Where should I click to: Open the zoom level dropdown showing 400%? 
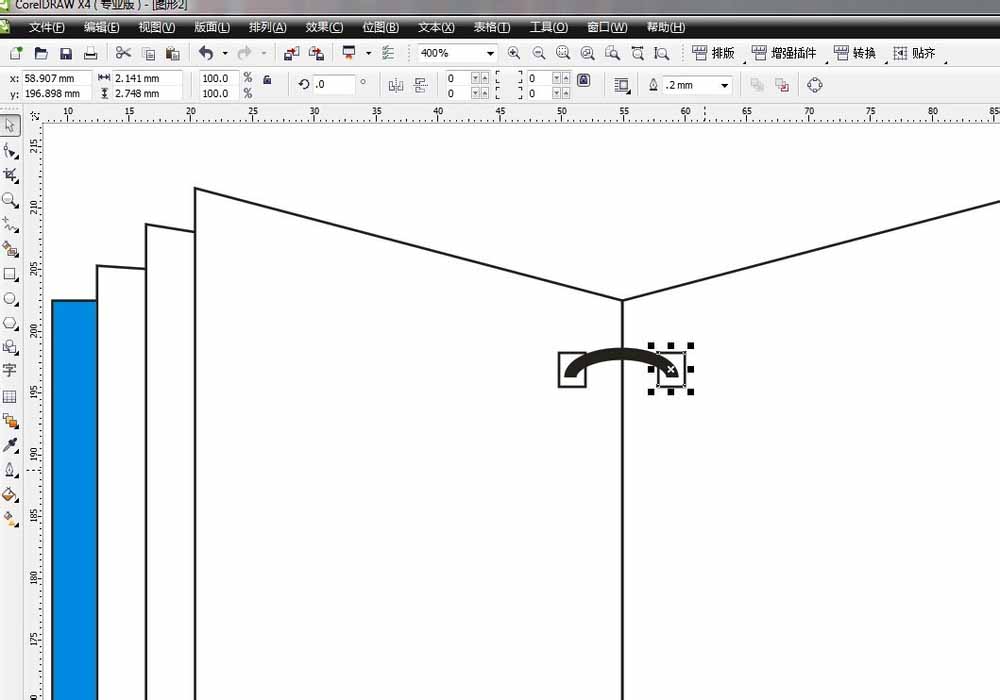[490, 52]
